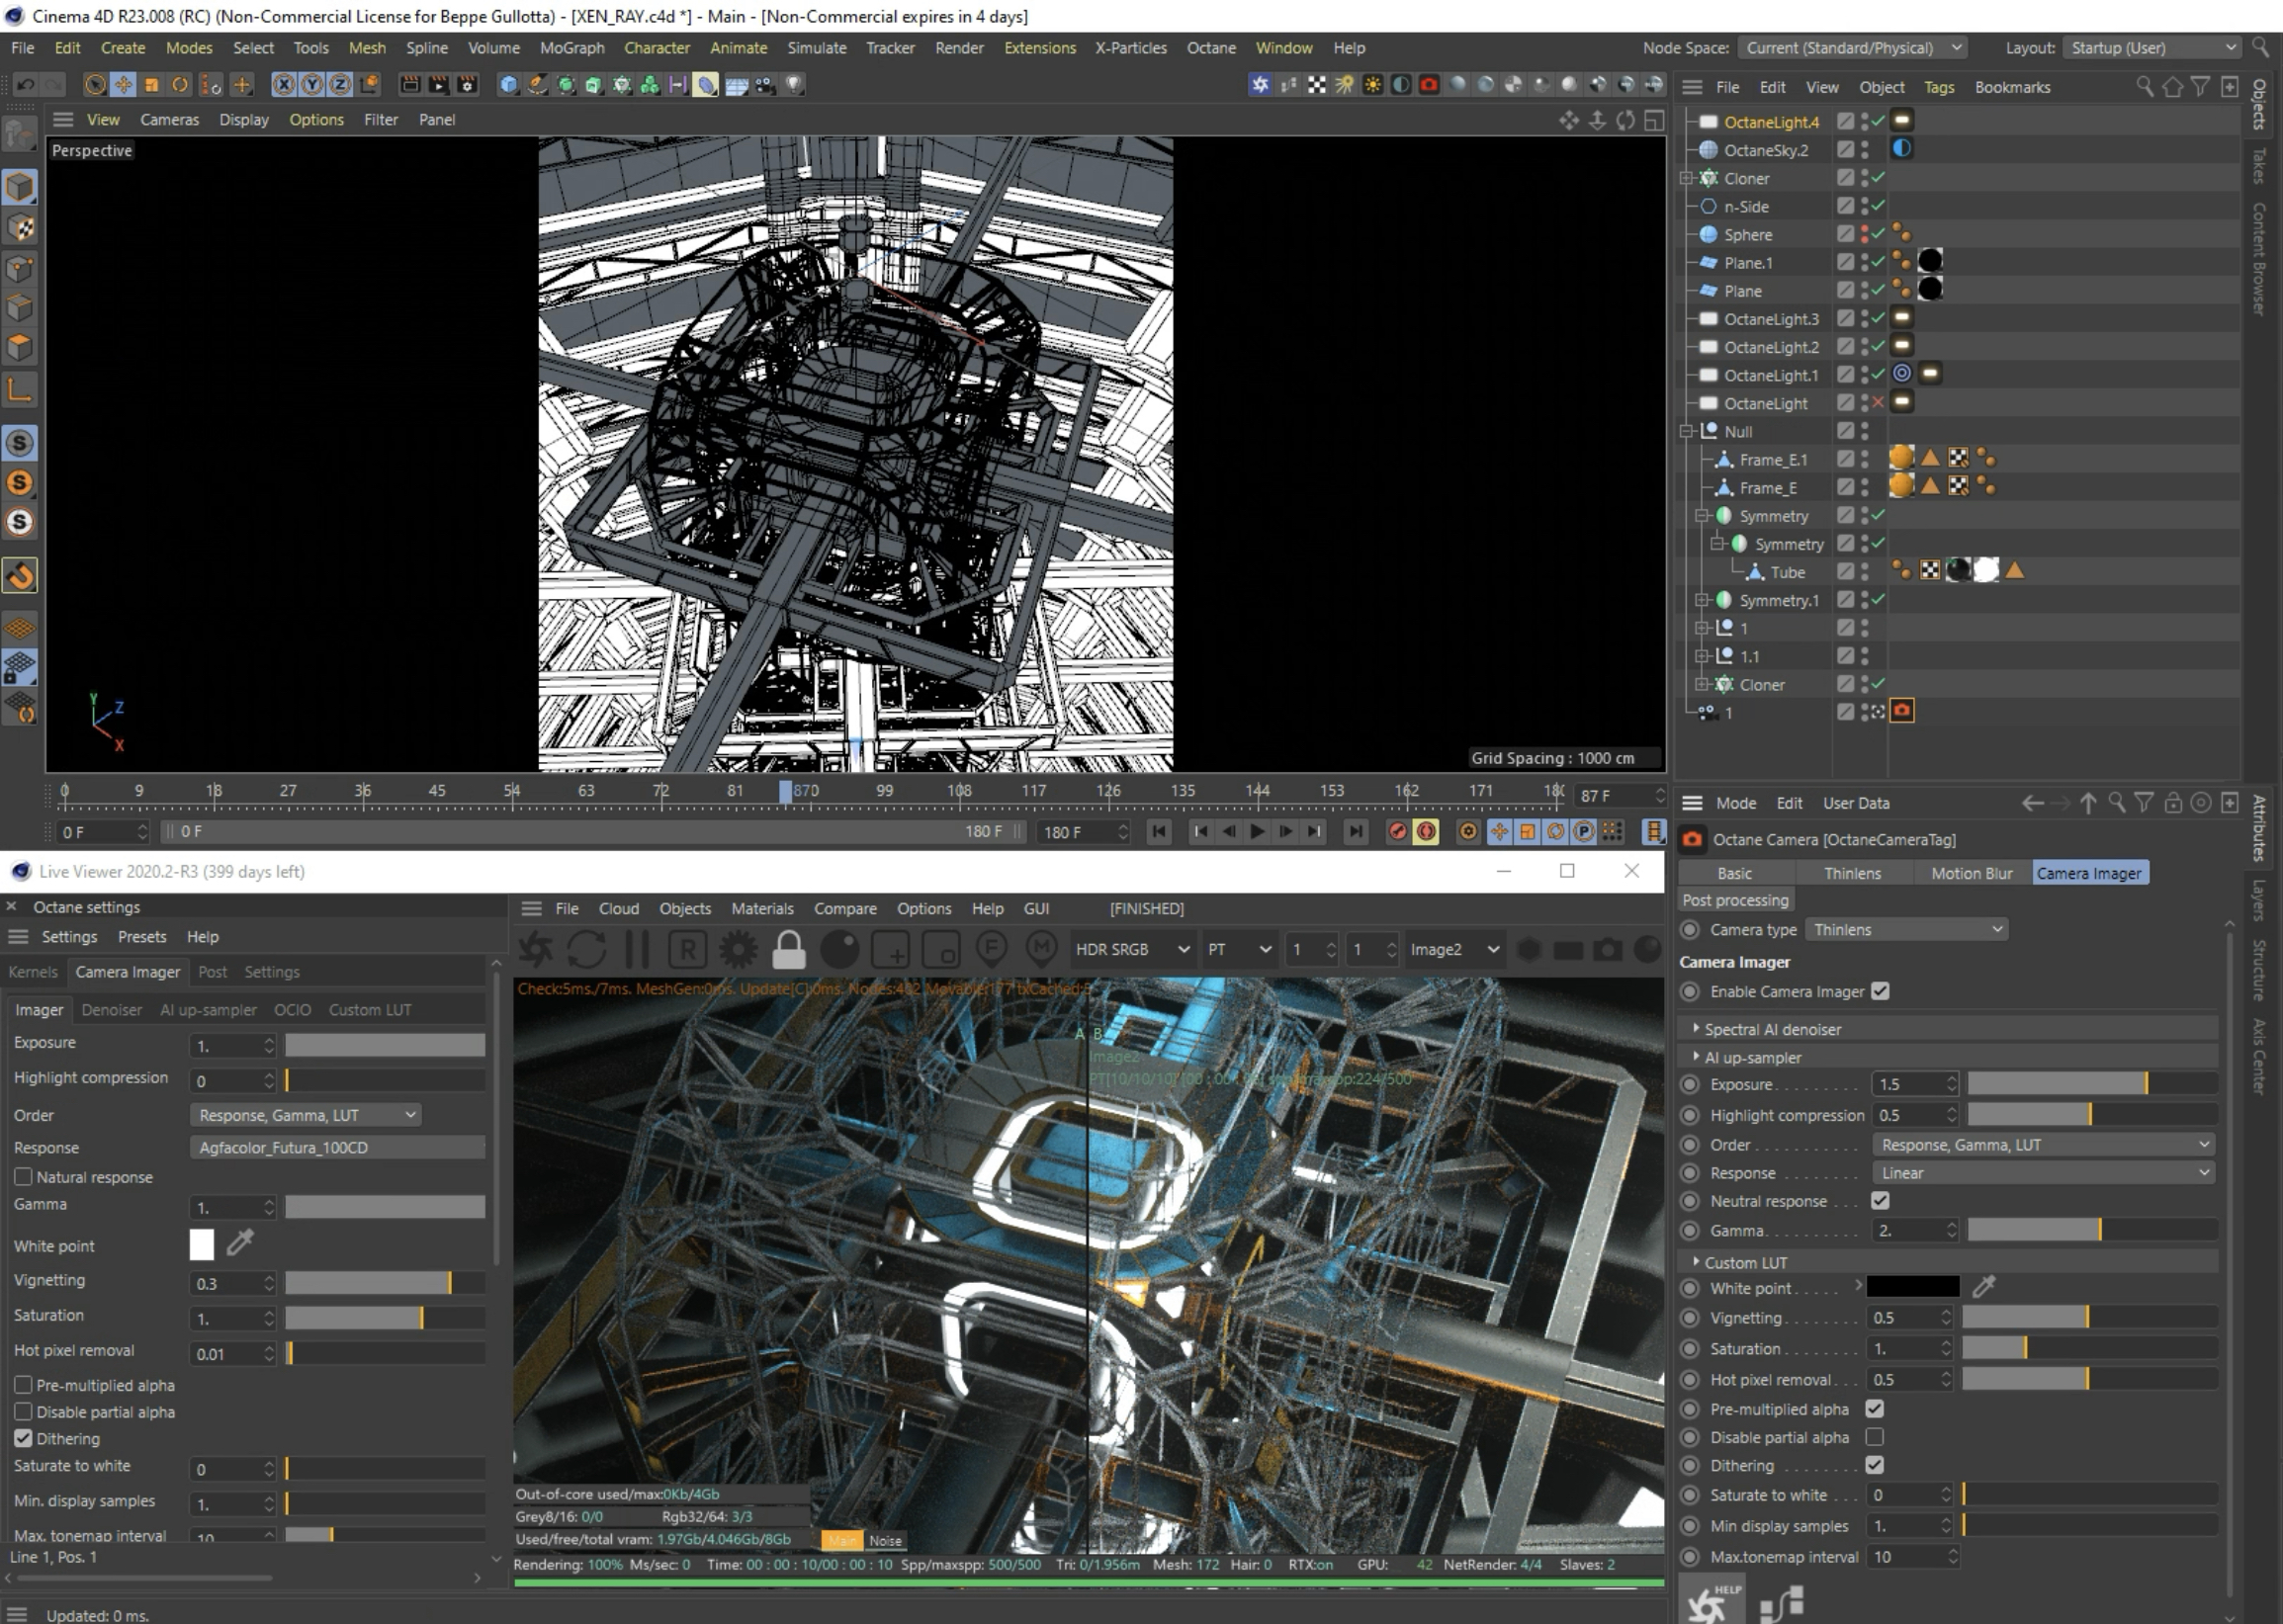Open the HDR SRGB dropdown
This screenshot has width=2283, height=1624.
click(1131, 949)
